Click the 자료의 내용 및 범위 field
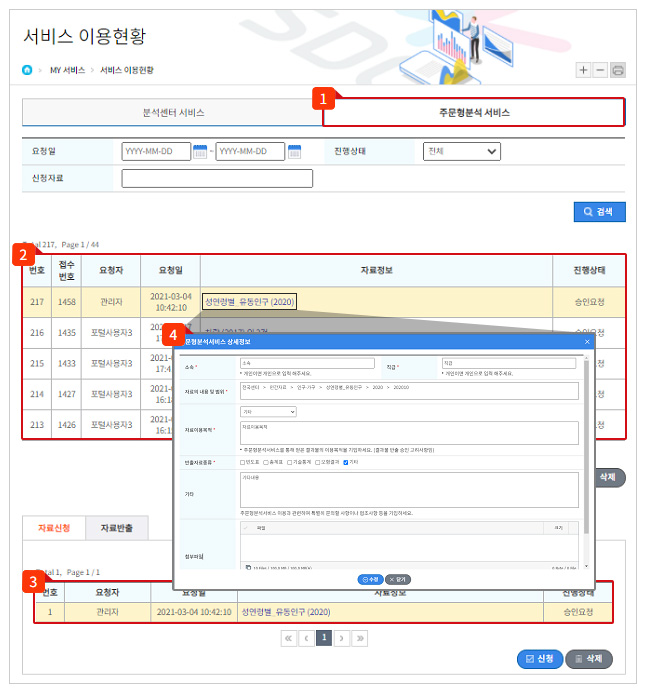Screen dimensions: 645x693 click(x=409, y=391)
